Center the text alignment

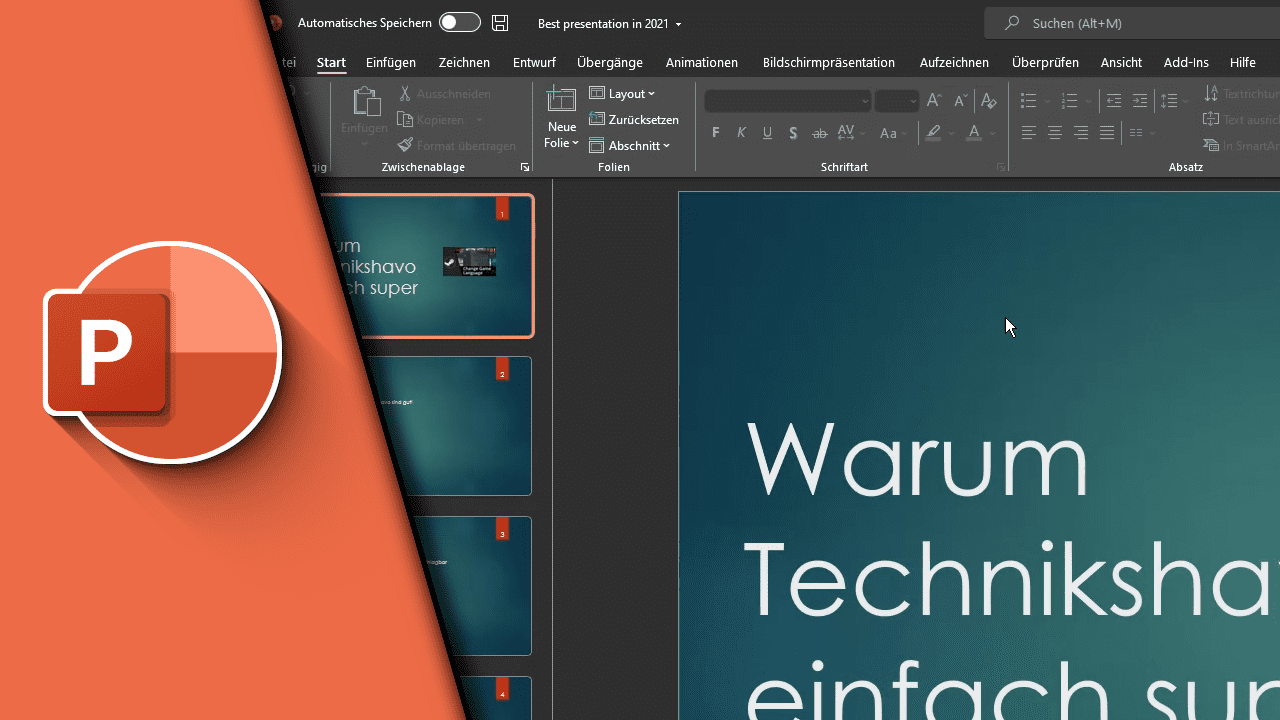point(1054,133)
